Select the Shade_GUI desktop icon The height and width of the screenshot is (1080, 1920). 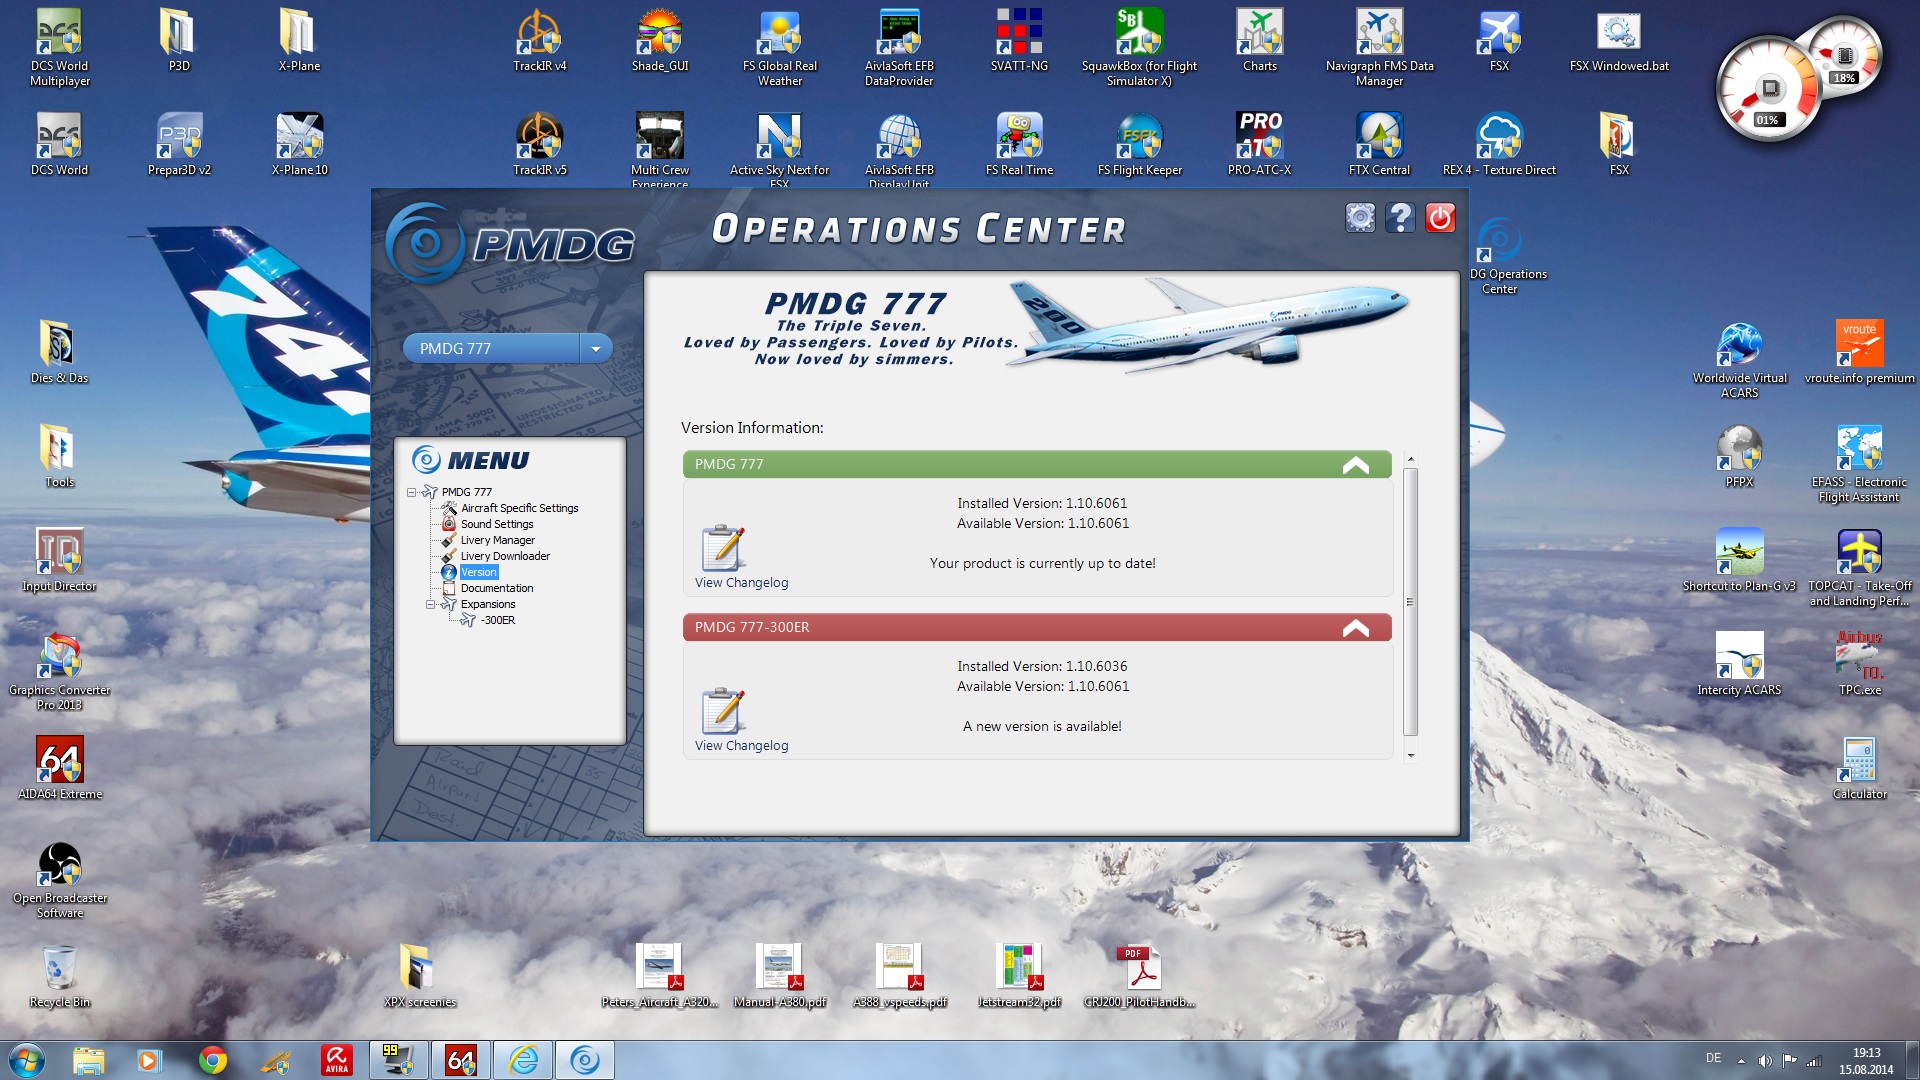pyautogui.click(x=660, y=40)
